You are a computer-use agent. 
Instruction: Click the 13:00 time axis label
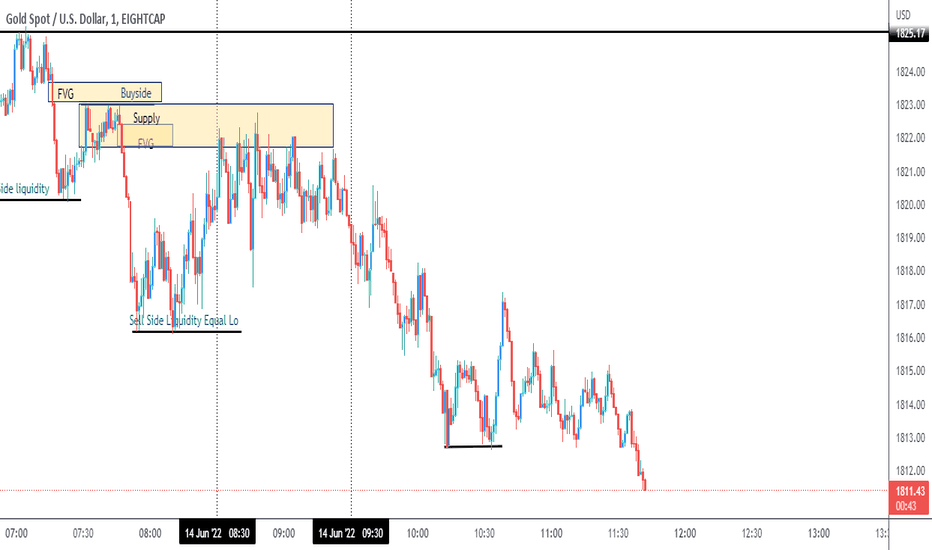tap(818, 533)
